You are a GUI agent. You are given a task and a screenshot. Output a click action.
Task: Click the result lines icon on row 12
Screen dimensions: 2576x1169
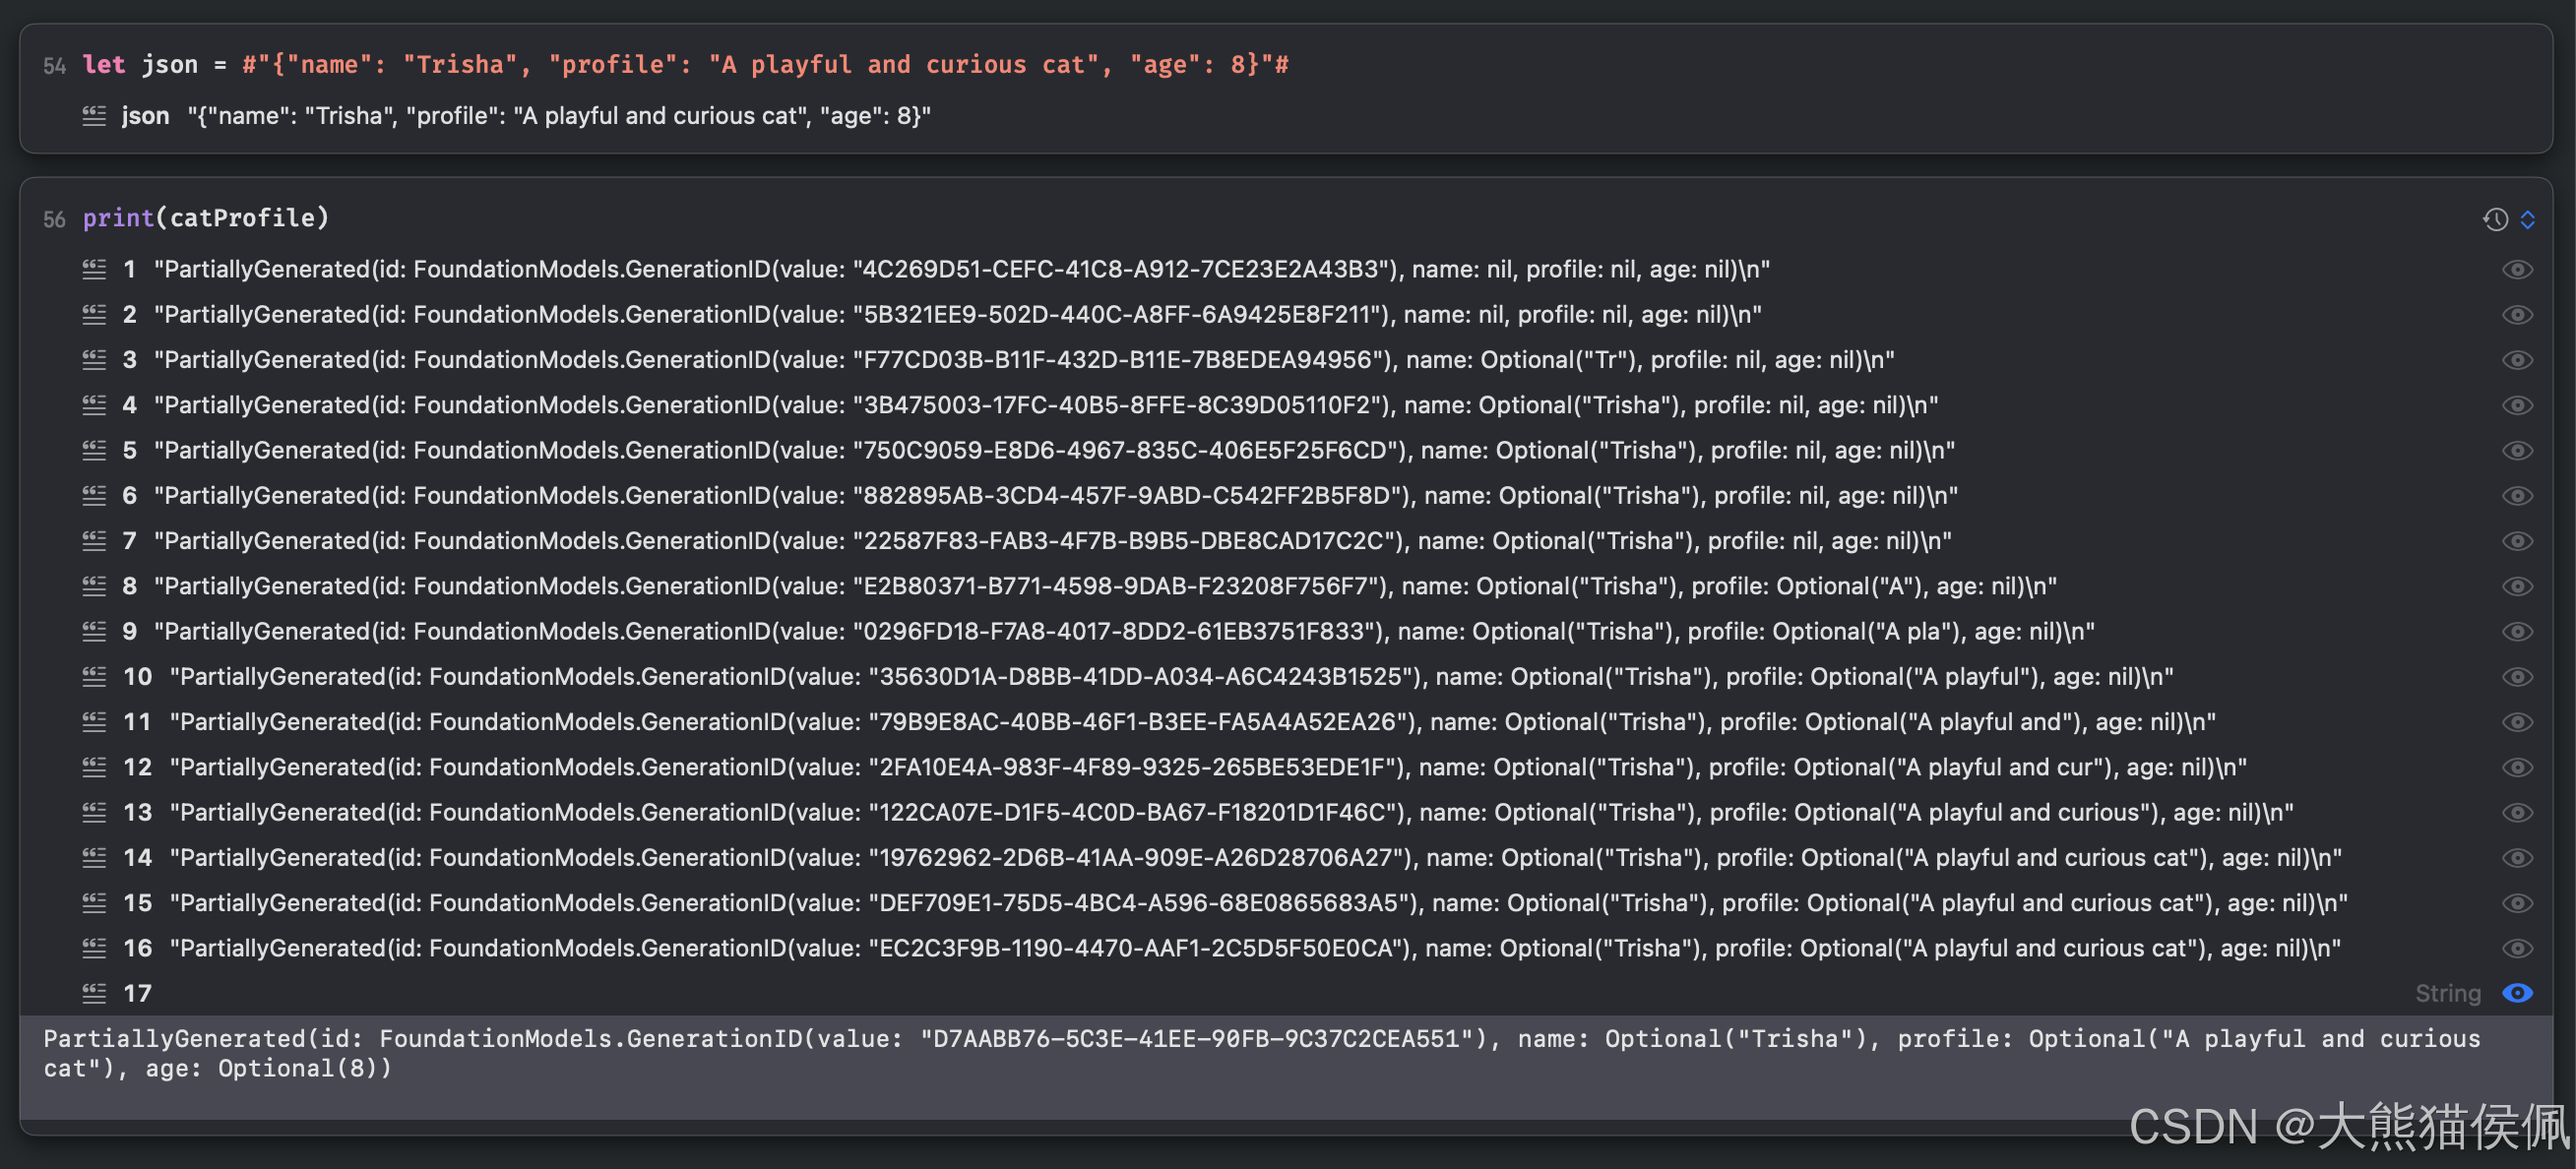click(x=94, y=767)
